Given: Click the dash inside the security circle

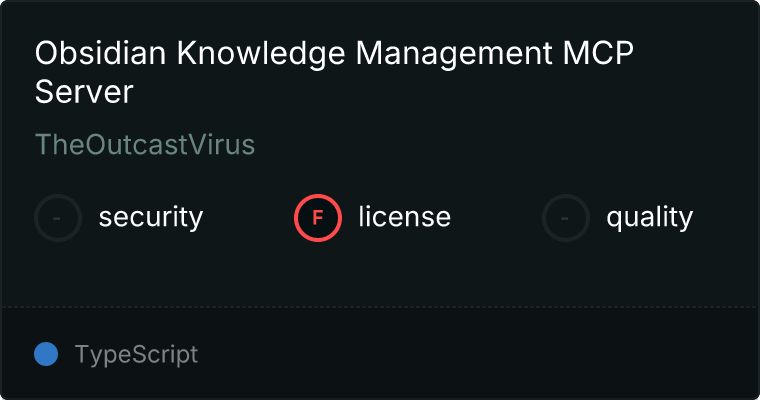Looking at the screenshot, I should pos(58,217).
